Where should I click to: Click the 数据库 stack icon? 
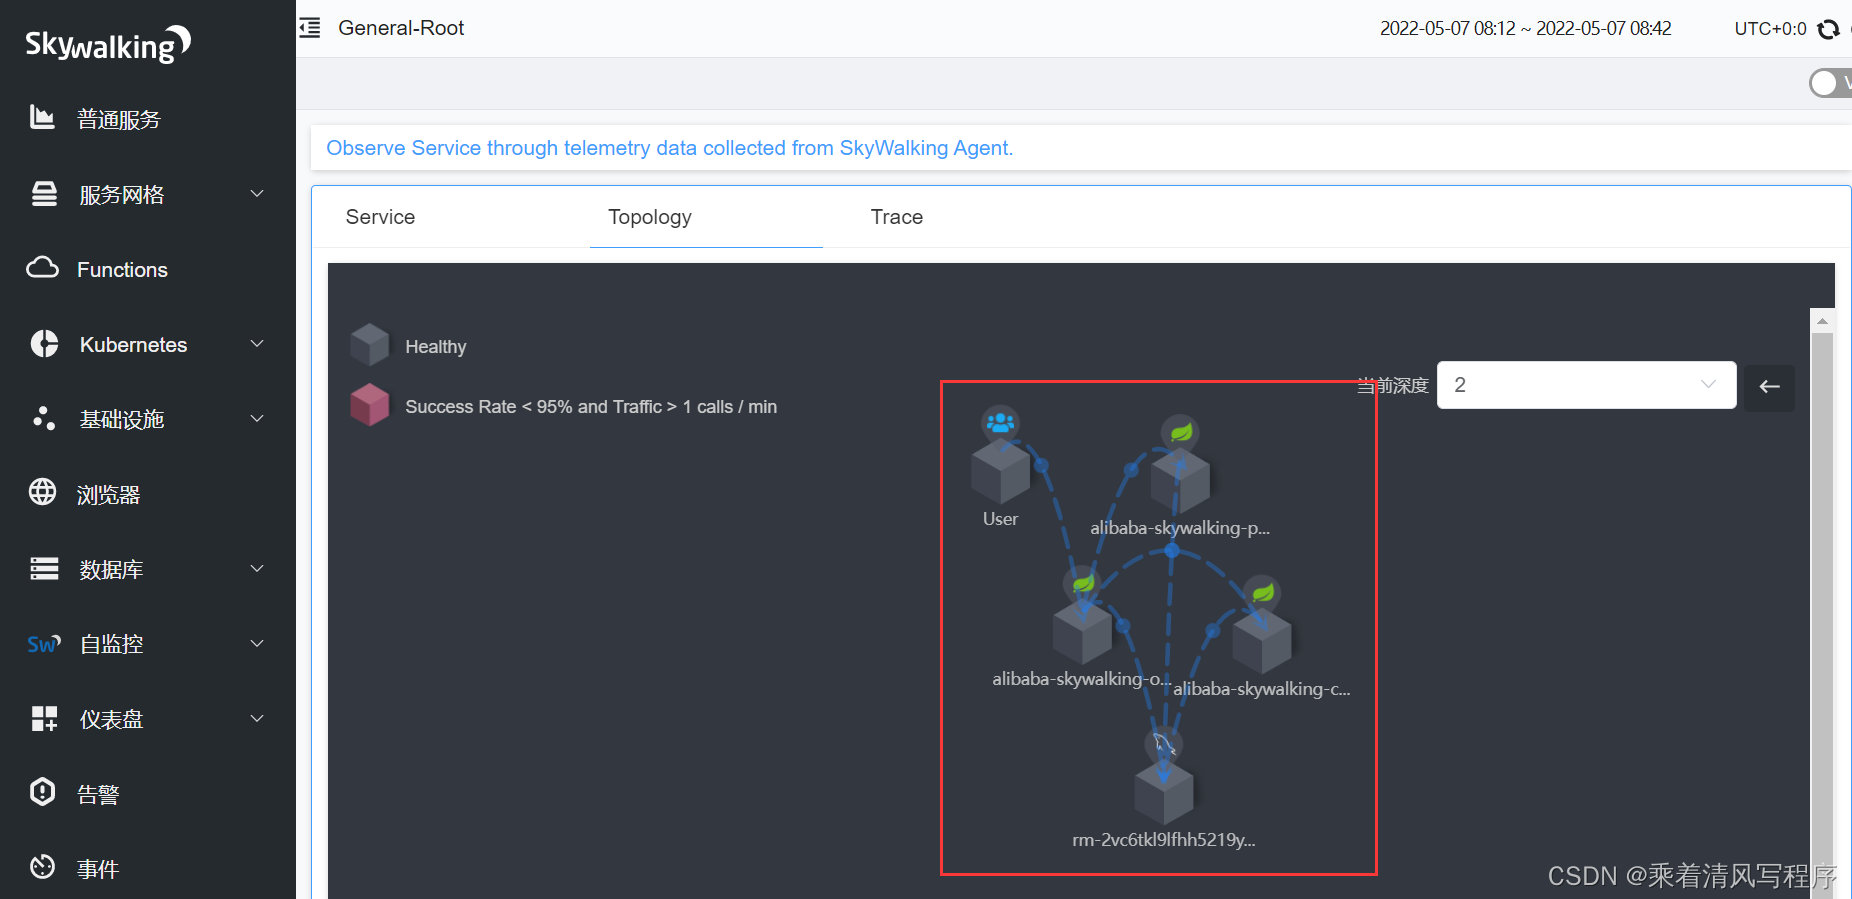pos(44,568)
